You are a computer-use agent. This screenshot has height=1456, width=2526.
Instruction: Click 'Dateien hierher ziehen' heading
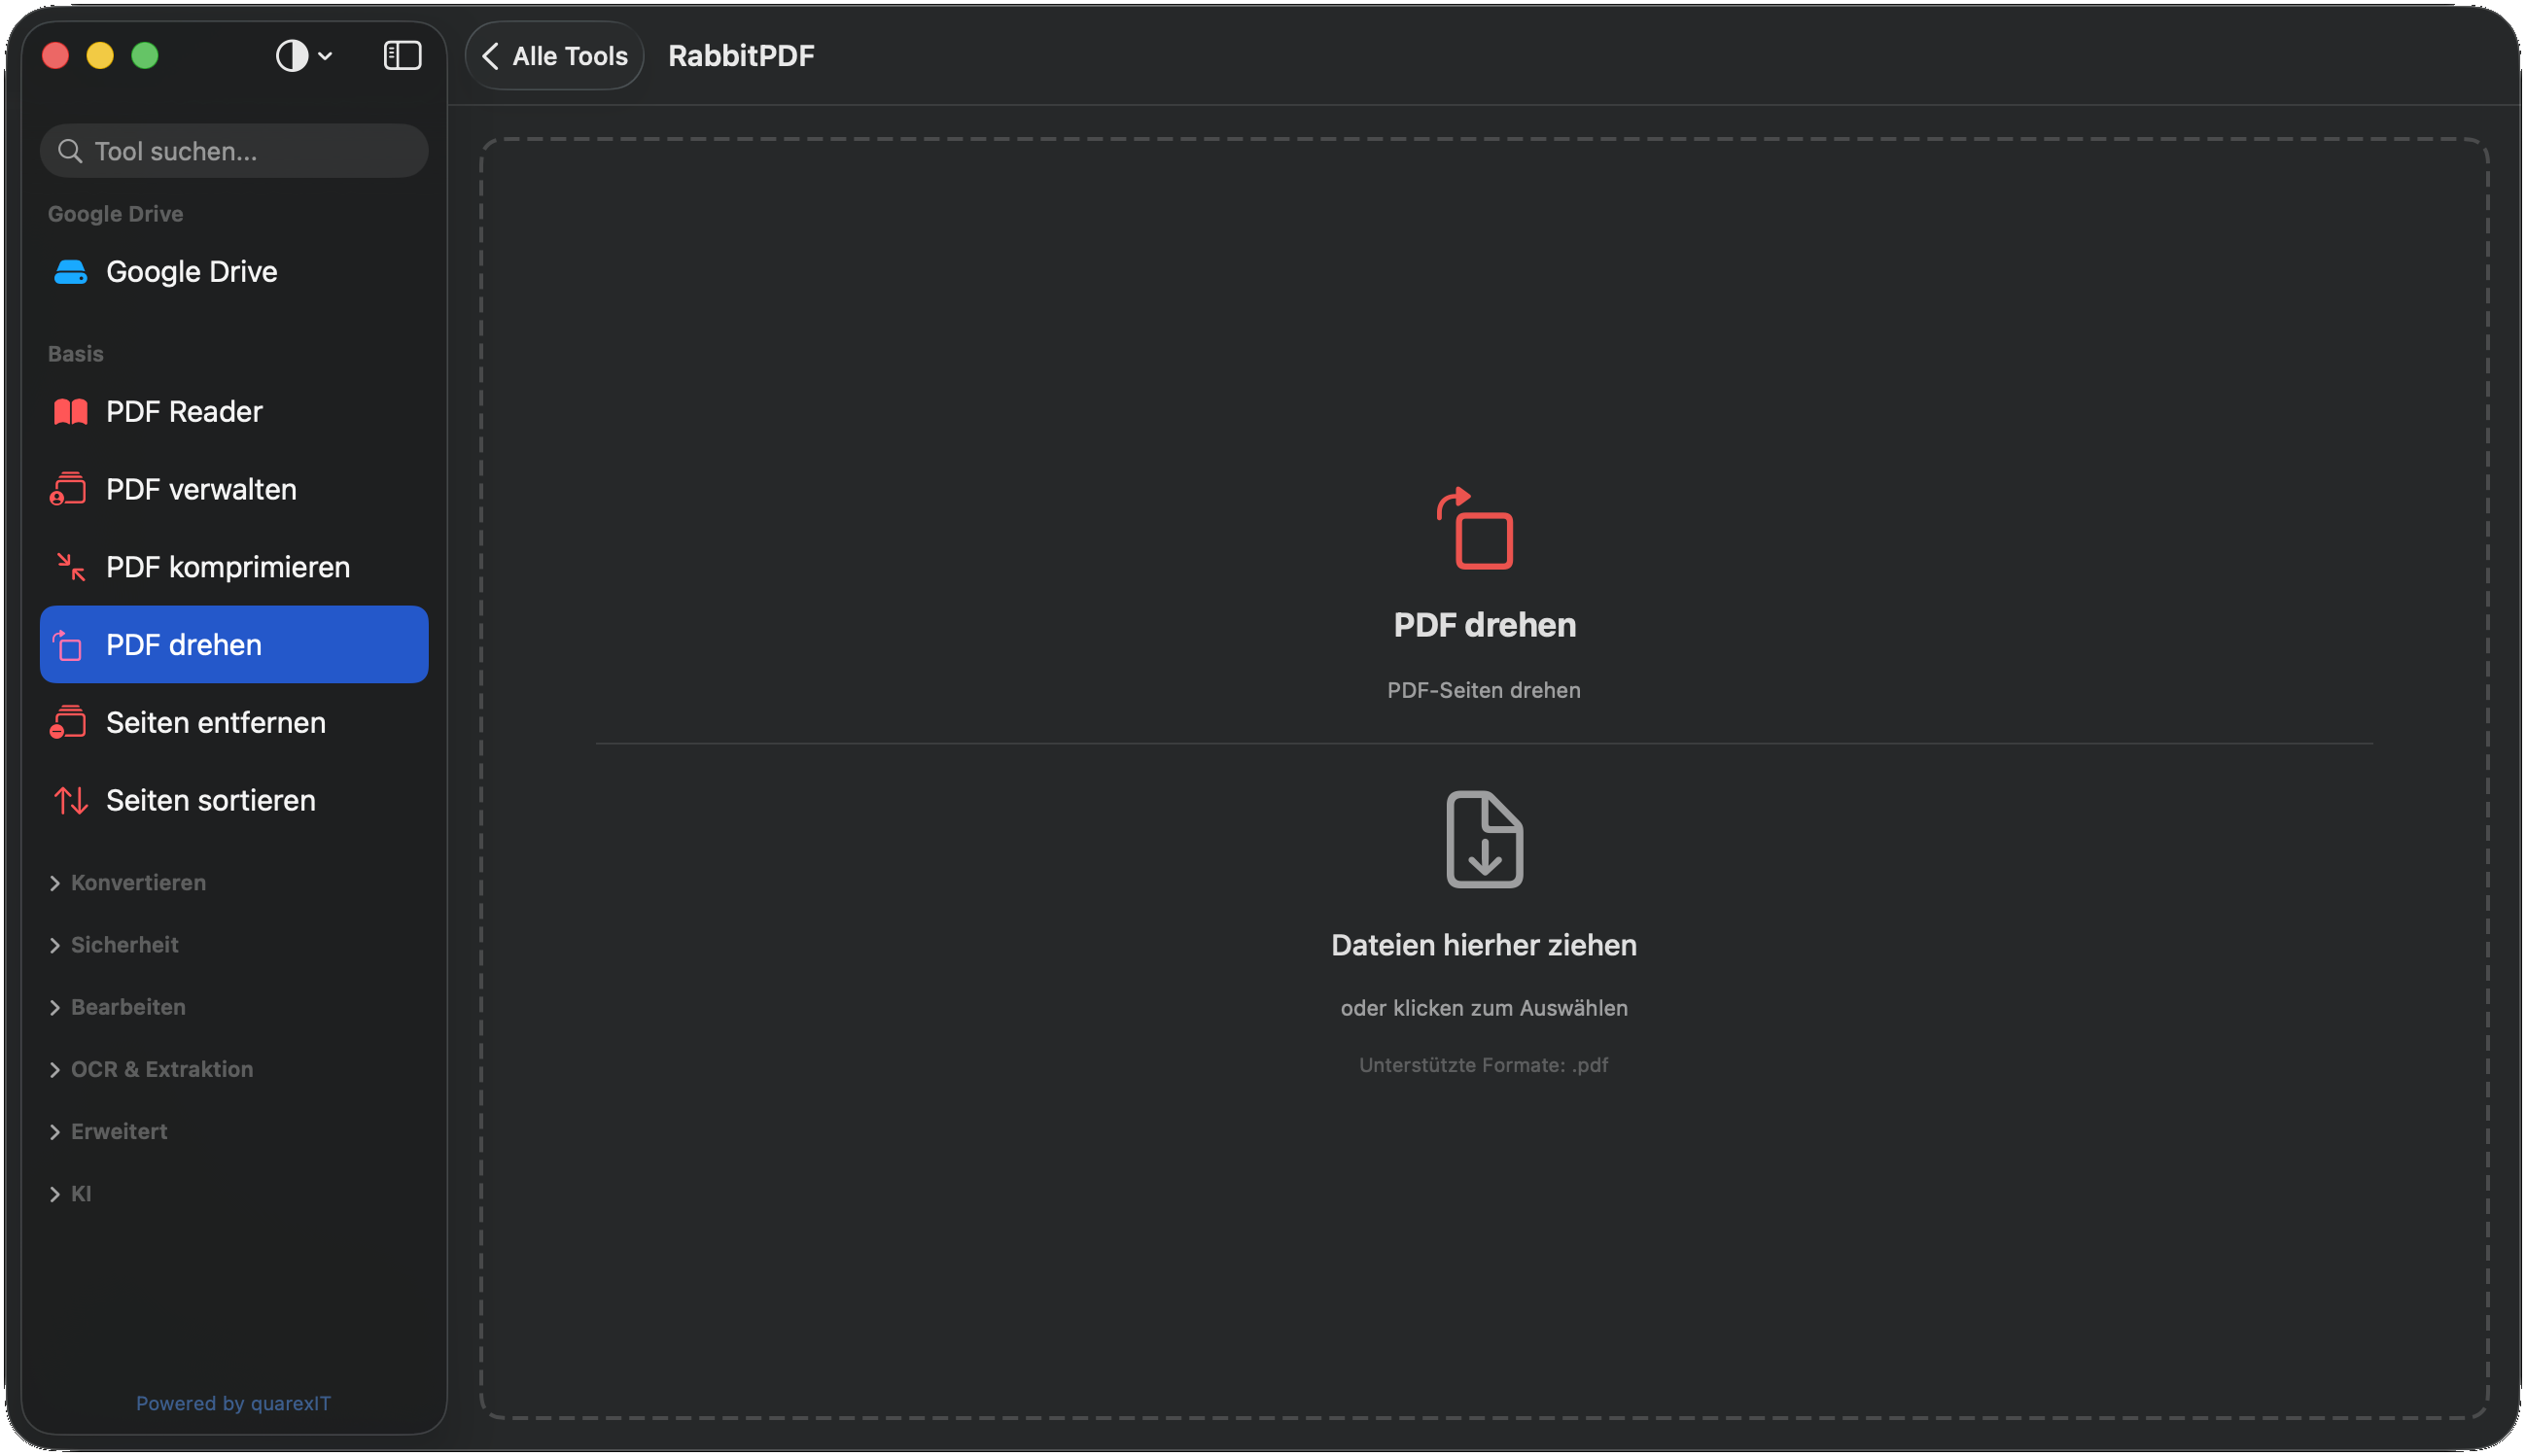point(1484,945)
